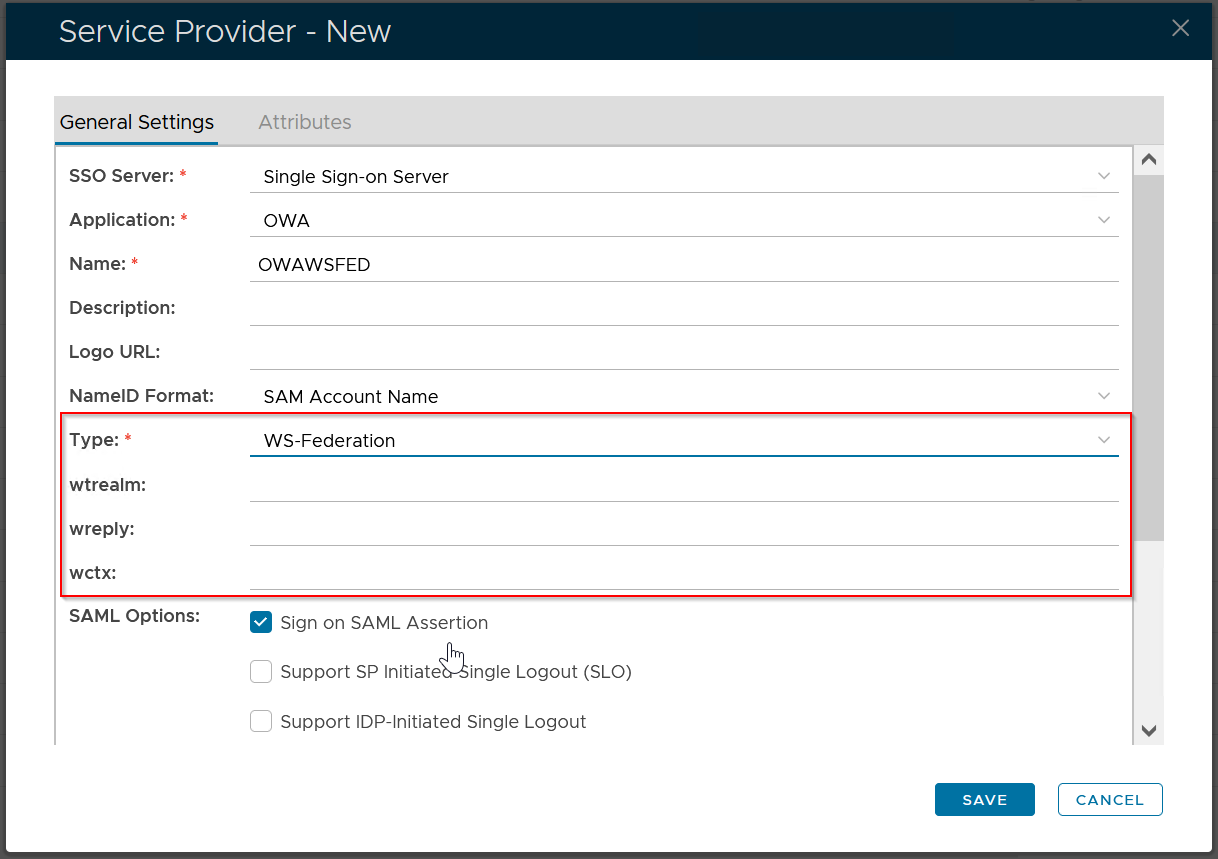Enable Support SP Initiated Single Logout
This screenshot has height=859, width=1218.
point(261,672)
